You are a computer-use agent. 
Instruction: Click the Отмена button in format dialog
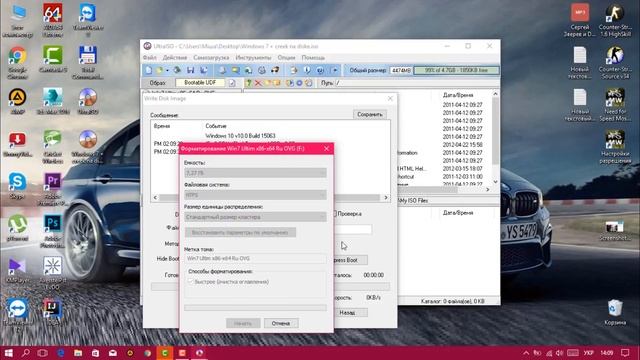pyautogui.click(x=281, y=323)
